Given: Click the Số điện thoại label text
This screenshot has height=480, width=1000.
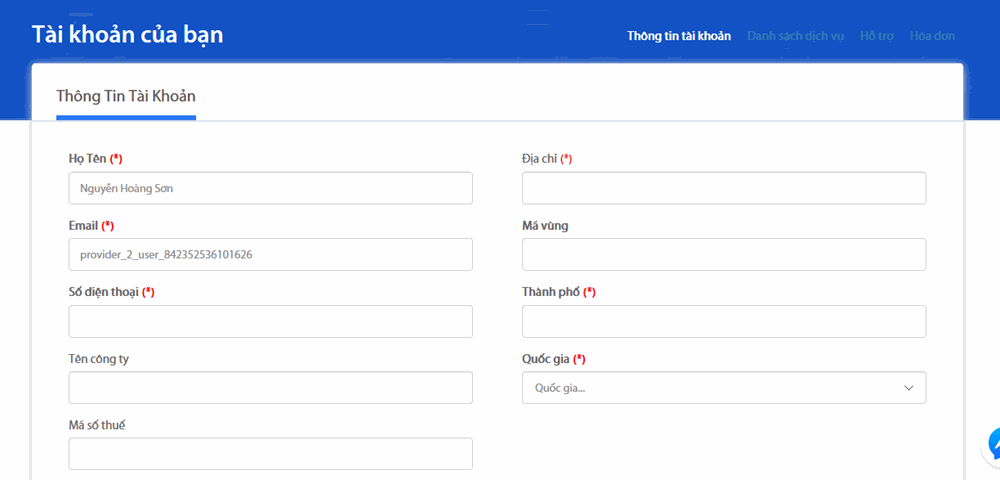Looking at the screenshot, I should (104, 292).
